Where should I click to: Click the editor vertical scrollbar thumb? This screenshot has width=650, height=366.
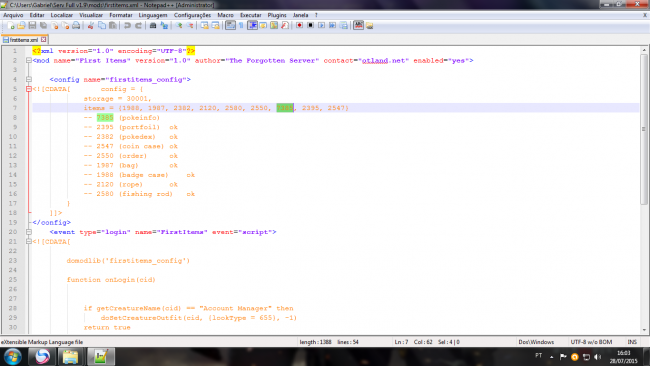tap(644, 128)
